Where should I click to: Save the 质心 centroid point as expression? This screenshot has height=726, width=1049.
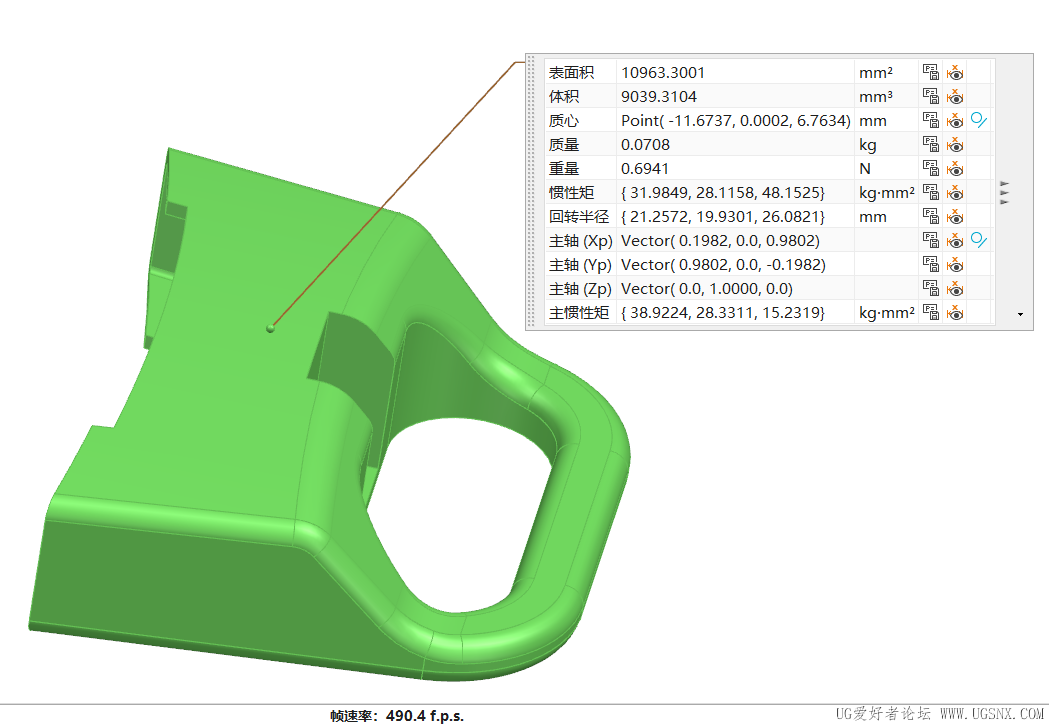(x=931, y=120)
